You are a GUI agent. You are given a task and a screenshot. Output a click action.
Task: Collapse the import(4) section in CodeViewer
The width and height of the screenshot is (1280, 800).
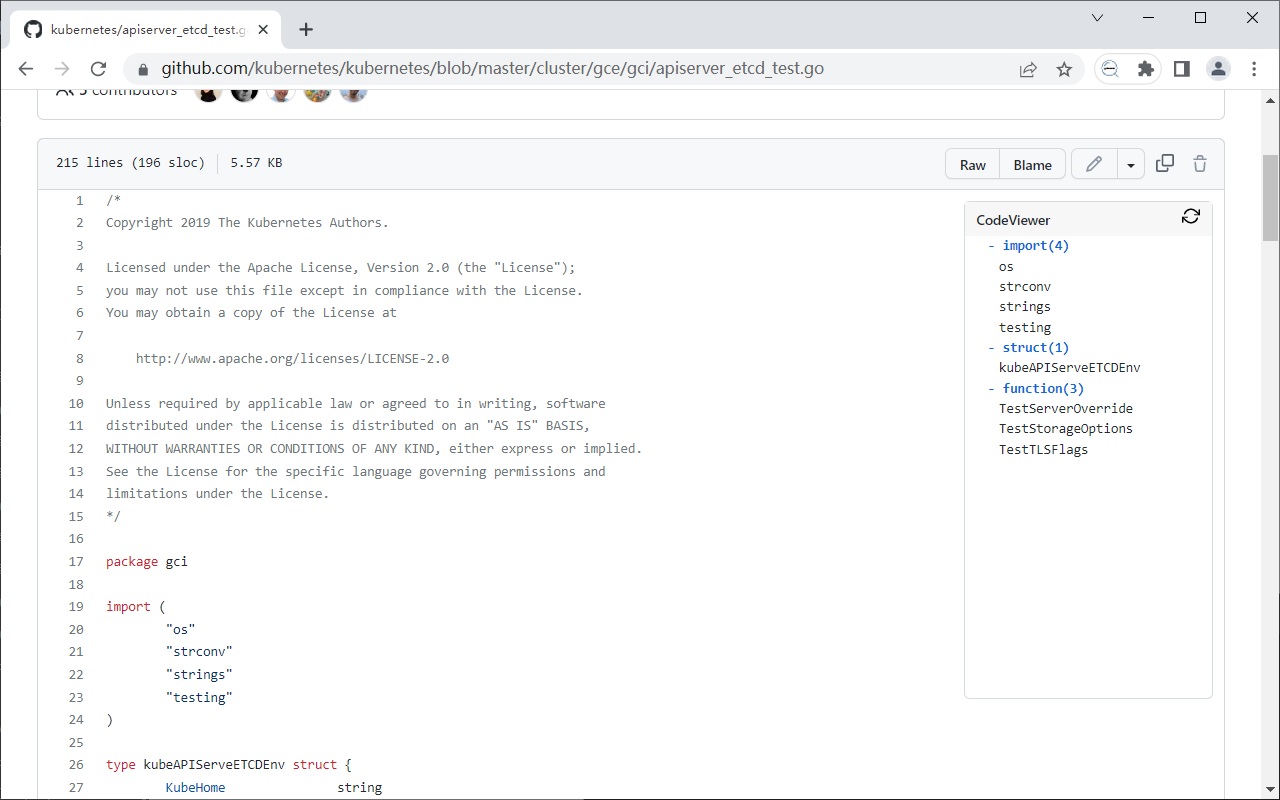[x=989, y=245]
